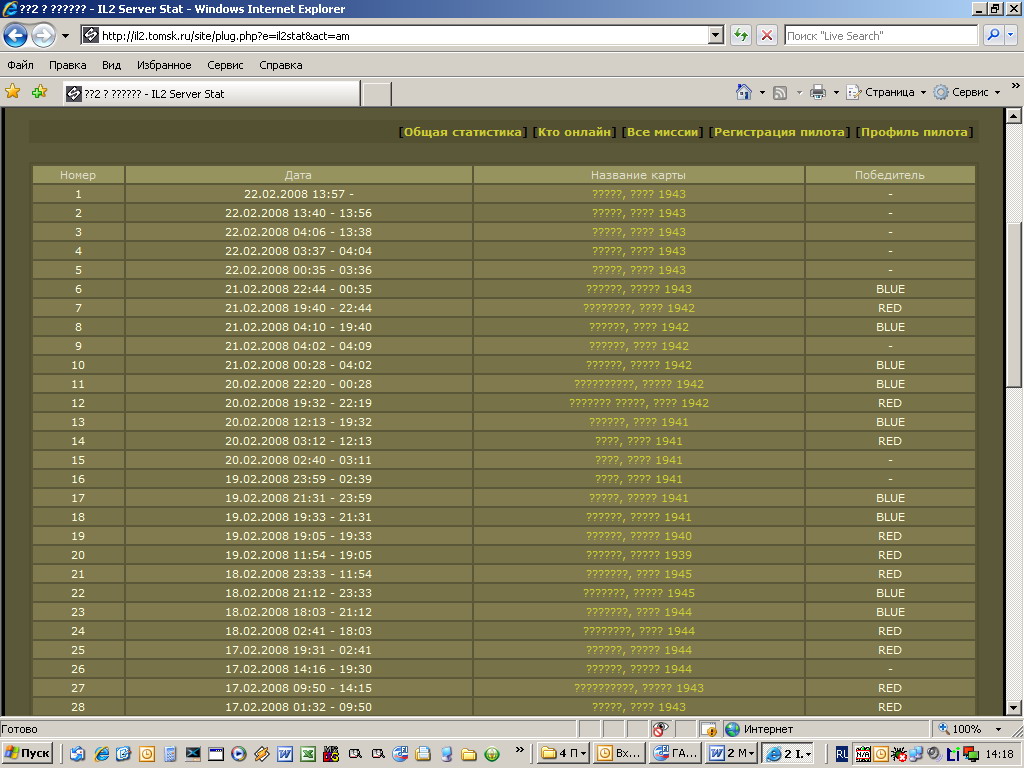Click the Print icon in toolbar
Viewport: 1024px width, 768px height.
pyautogui.click(x=817, y=92)
